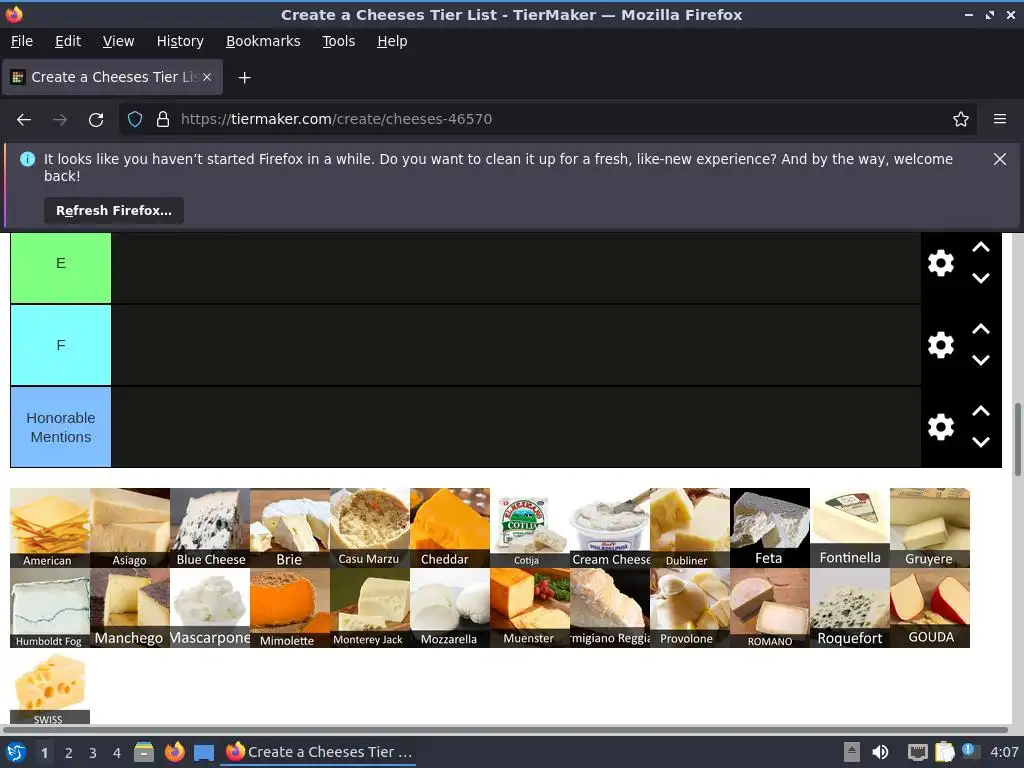Viewport: 1024px width, 768px height.
Task: Open the View menu
Action: (118, 41)
